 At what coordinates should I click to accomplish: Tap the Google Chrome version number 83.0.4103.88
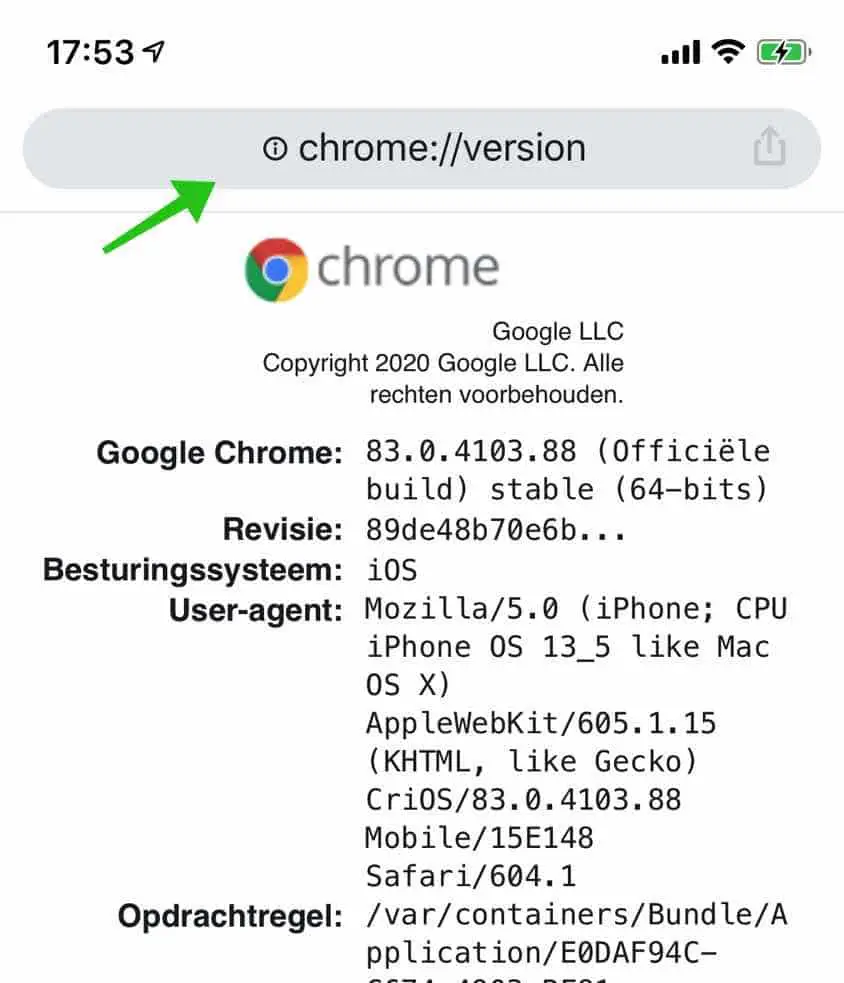[468, 452]
